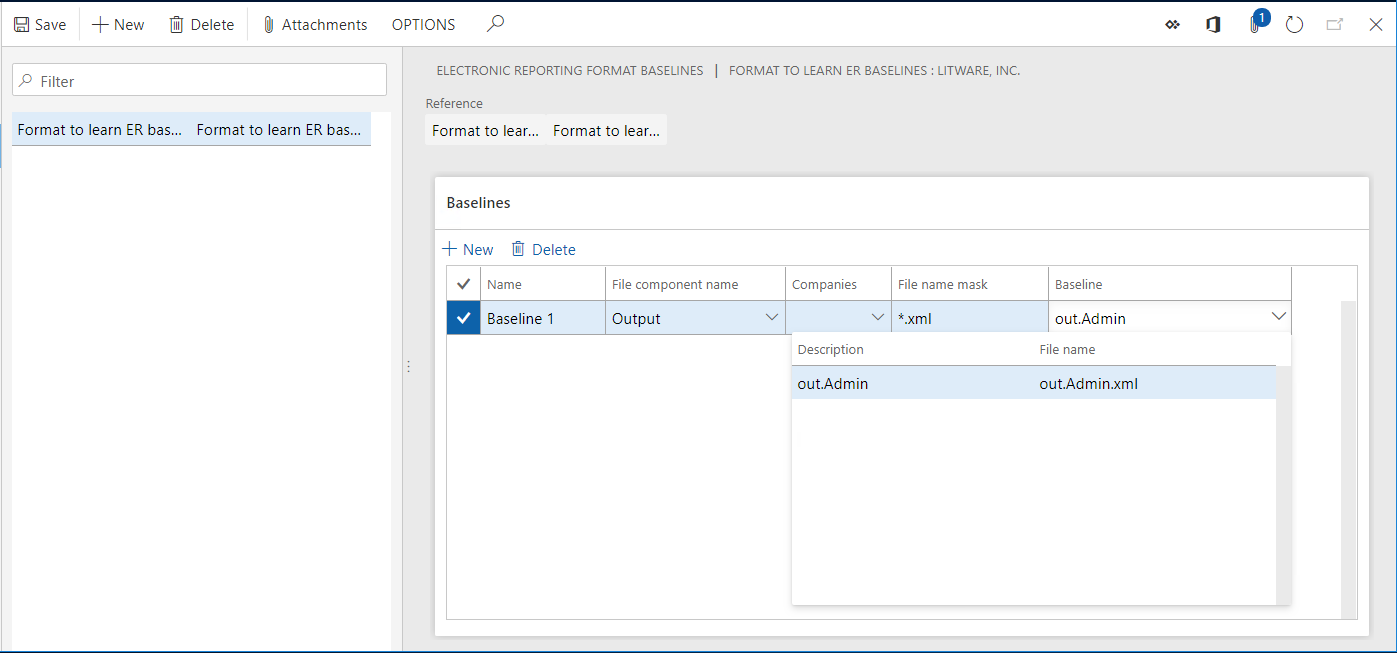Open the Office apps icon top right
This screenshot has height=653, width=1397.
[1213, 24]
